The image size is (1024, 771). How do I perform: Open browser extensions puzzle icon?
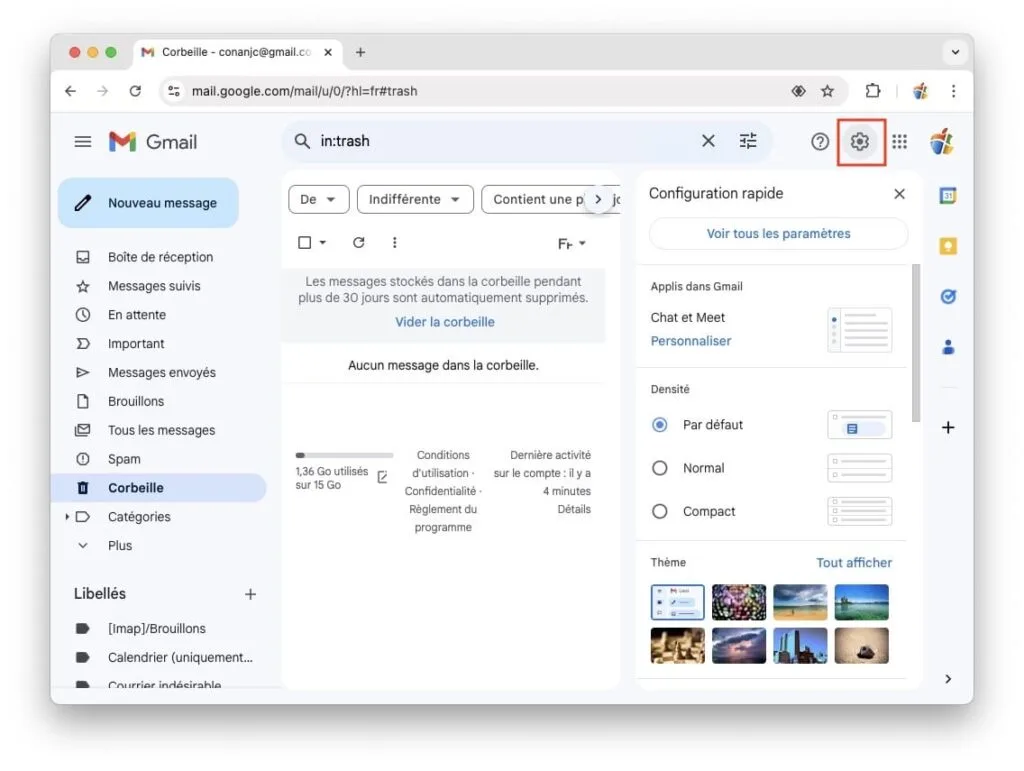tap(872, 91)
